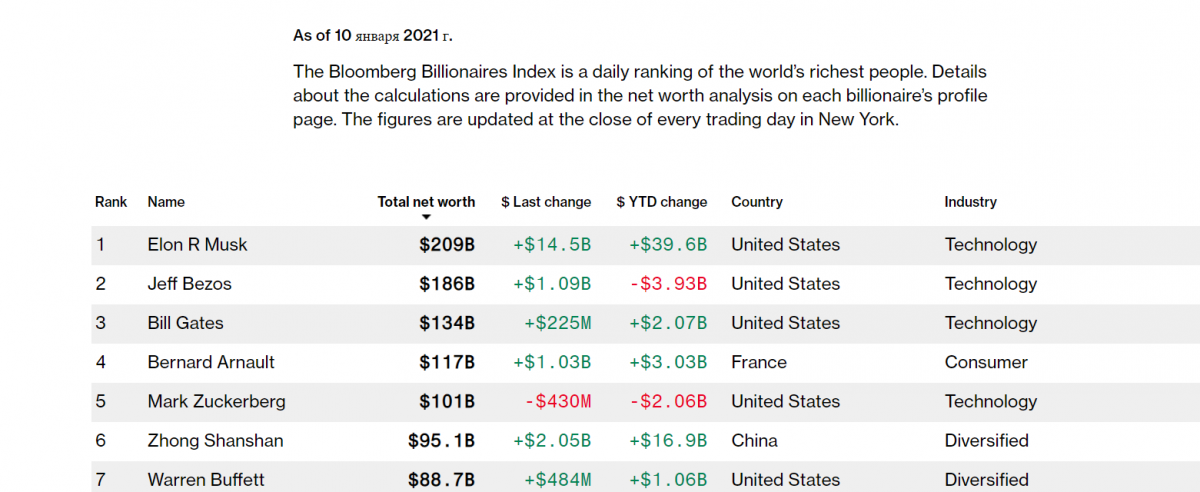This screenshot has height=492, width=1200.
Task: Sort by Total net worth column
Action: point(426,202)
